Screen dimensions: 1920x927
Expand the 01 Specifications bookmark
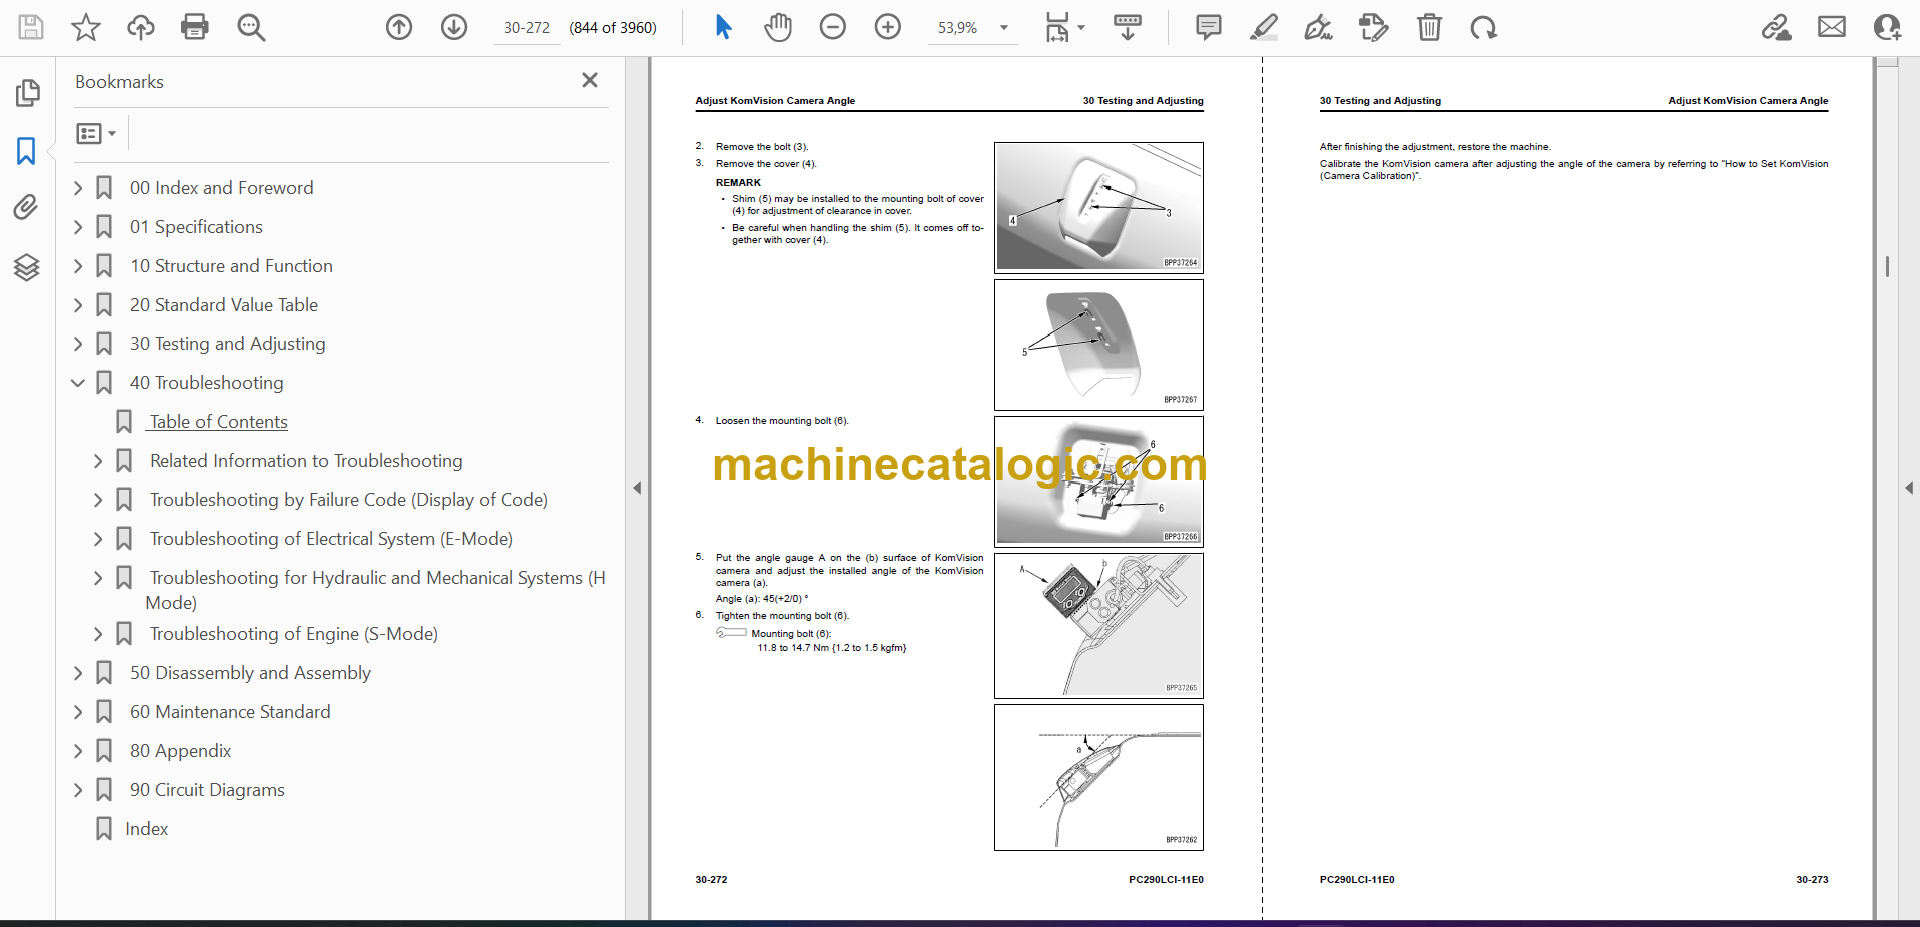point(78,226)
